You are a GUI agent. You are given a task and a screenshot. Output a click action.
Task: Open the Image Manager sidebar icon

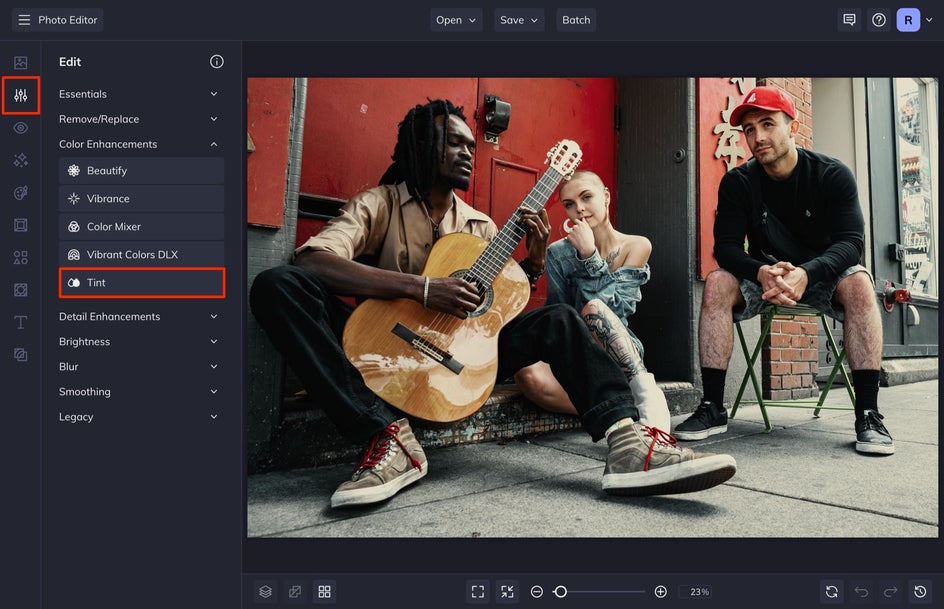[20, 63]
